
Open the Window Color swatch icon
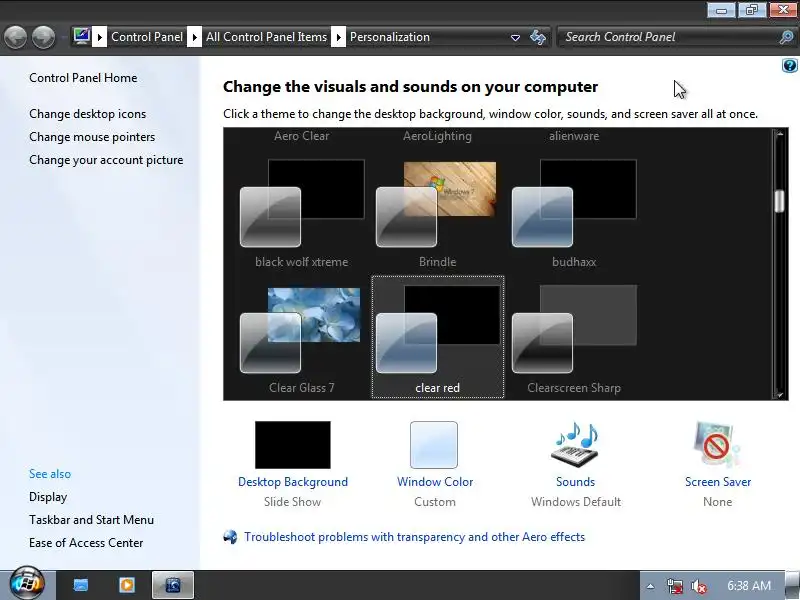(x=434, y=445)
